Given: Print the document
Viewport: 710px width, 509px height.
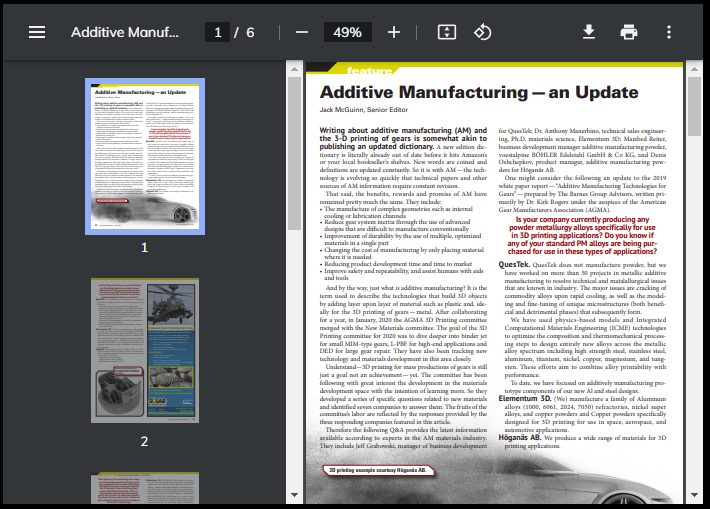Looking at the screenshot, I should click(x=628, y=32).
